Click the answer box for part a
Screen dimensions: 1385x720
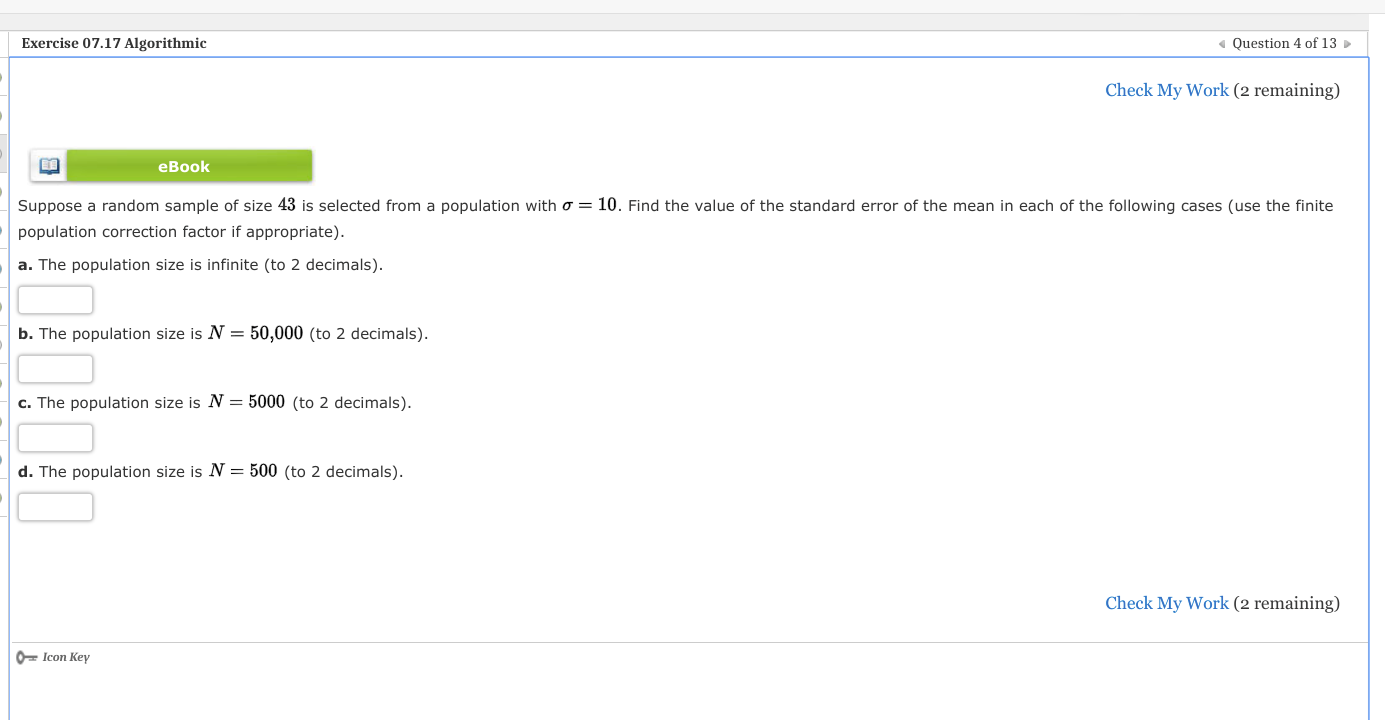55,299
